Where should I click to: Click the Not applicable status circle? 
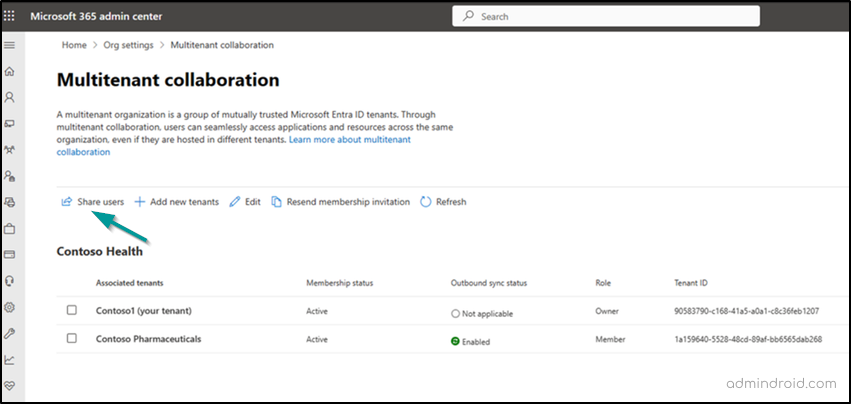pyautogui.click(x=455, y=314)
